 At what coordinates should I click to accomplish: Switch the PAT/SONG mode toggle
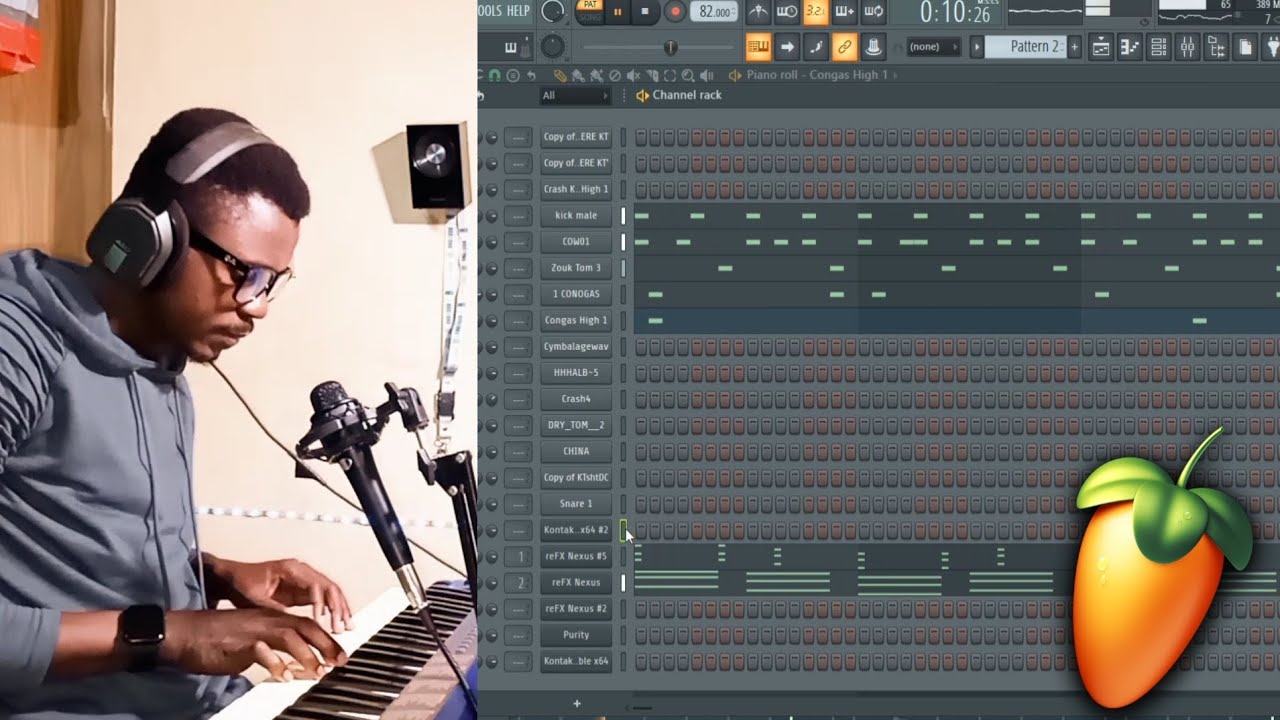point(588,10)
